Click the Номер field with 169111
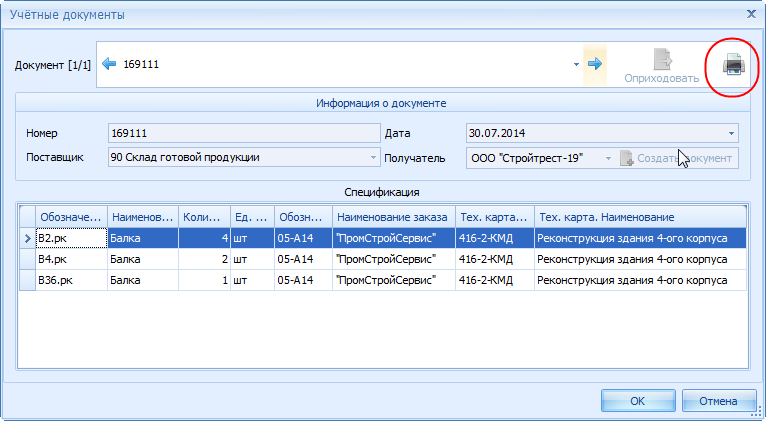The width and height of the screenshot is (766, 421). pos(242,132)
